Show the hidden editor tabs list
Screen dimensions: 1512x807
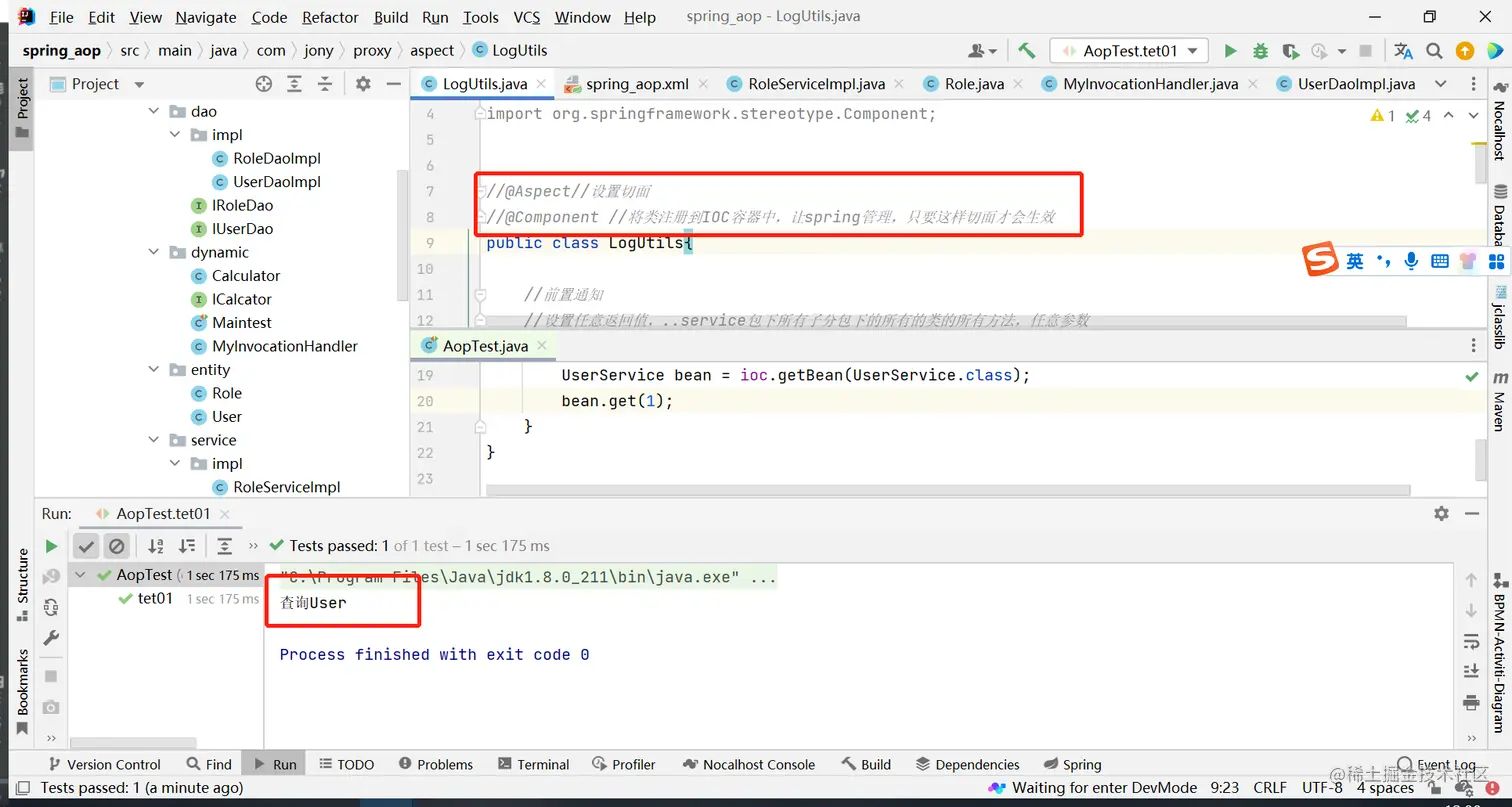1441,84
